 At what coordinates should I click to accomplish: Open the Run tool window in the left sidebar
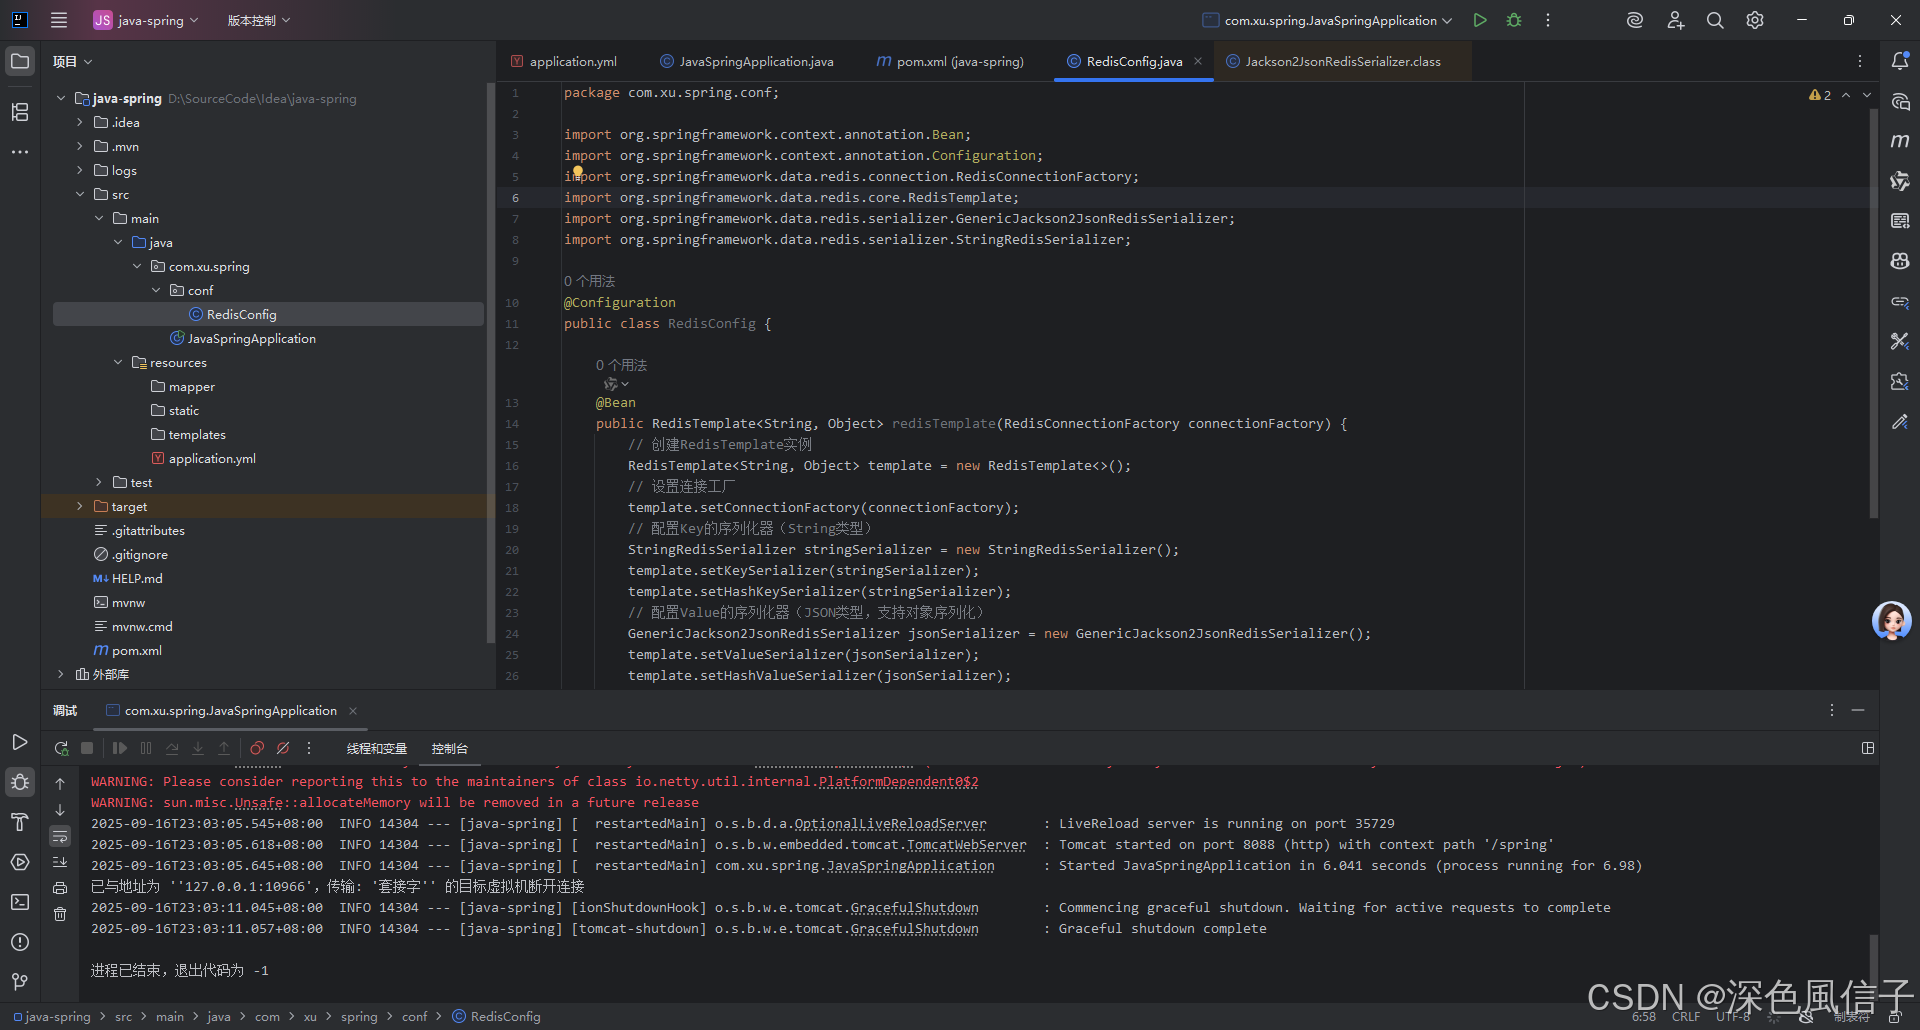20,742
